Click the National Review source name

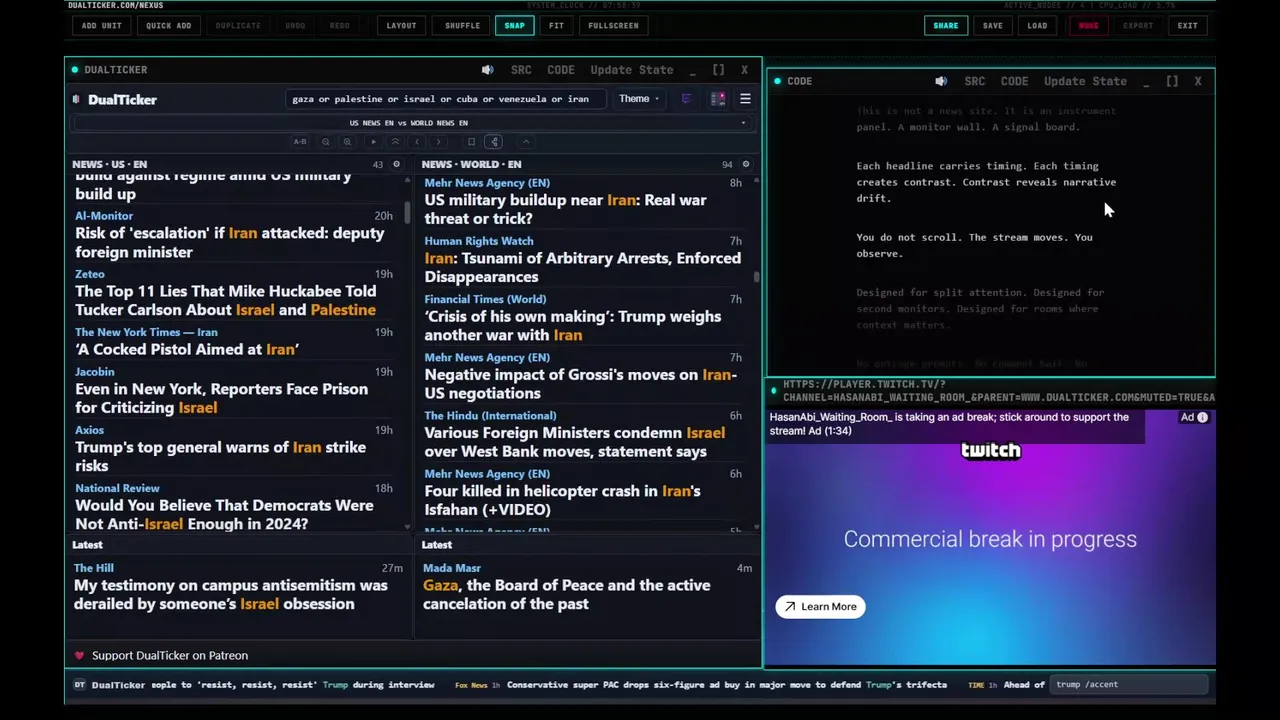click(117, 488)
